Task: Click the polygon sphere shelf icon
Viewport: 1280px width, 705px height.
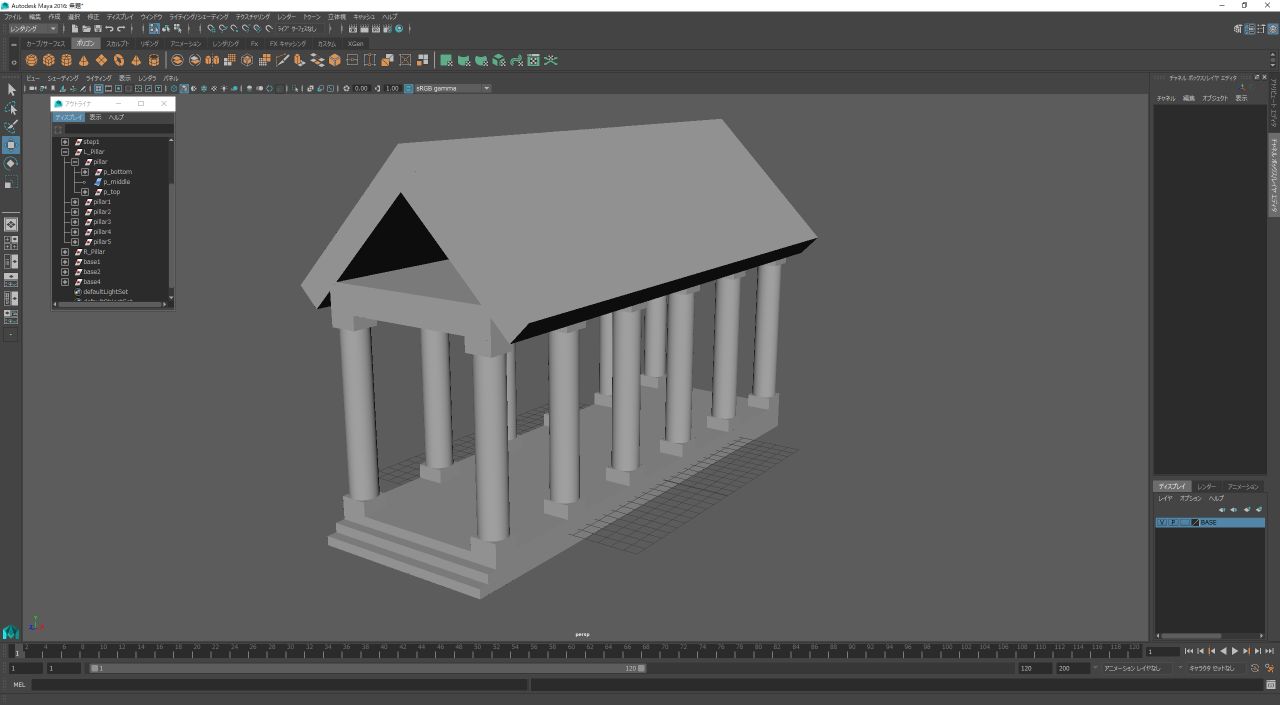Action: [x=31, y=60]
